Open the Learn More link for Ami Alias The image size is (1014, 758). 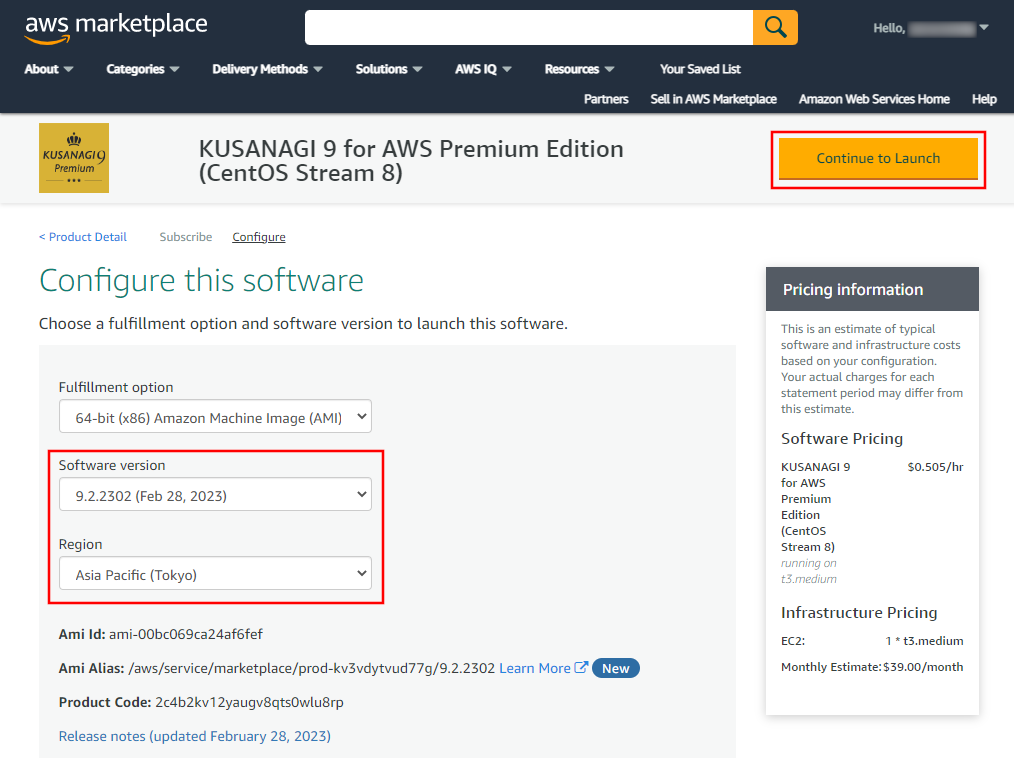point(535,668)
